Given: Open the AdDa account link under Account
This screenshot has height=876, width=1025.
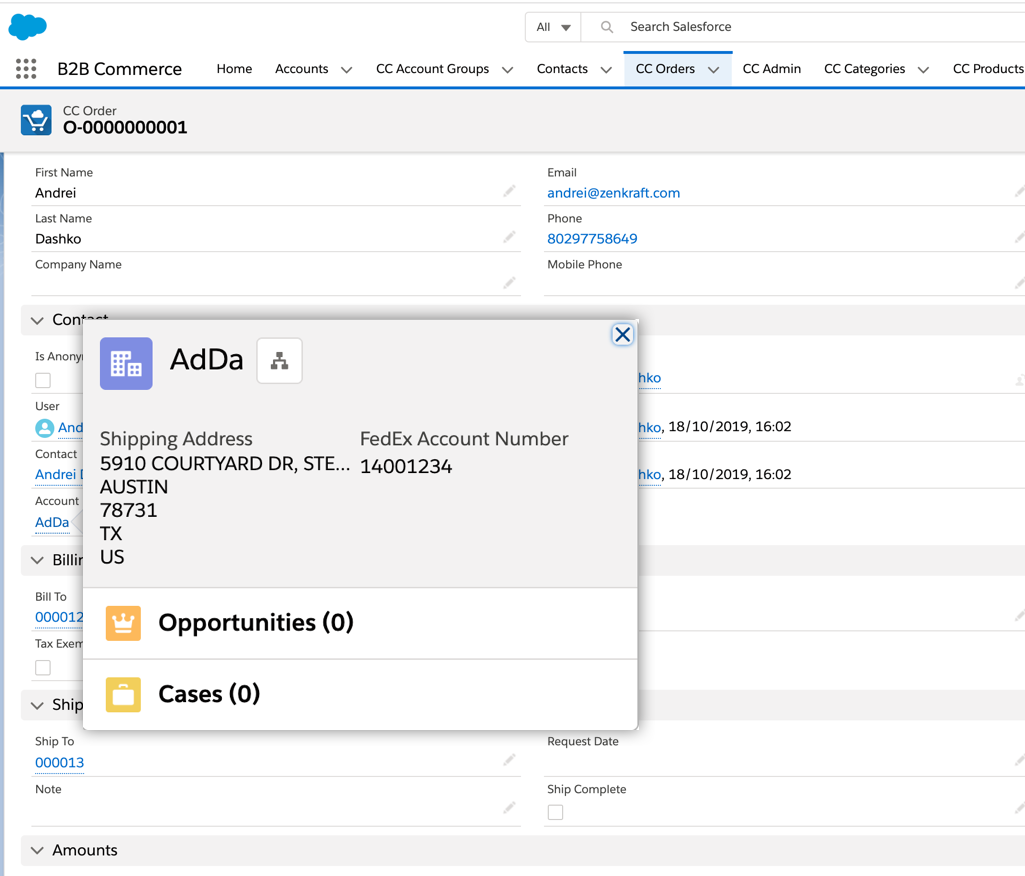Looking at the screenshot, I should click(52, 522).
